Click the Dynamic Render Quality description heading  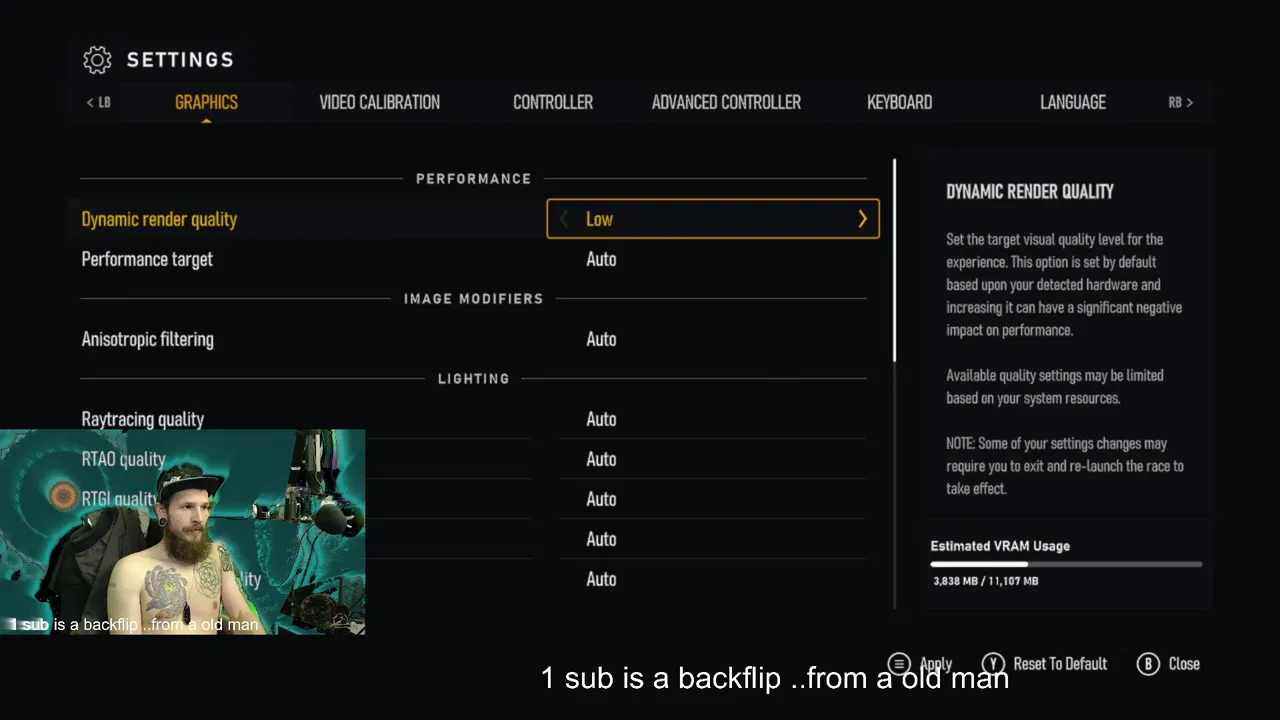(x=1030, y=191)
